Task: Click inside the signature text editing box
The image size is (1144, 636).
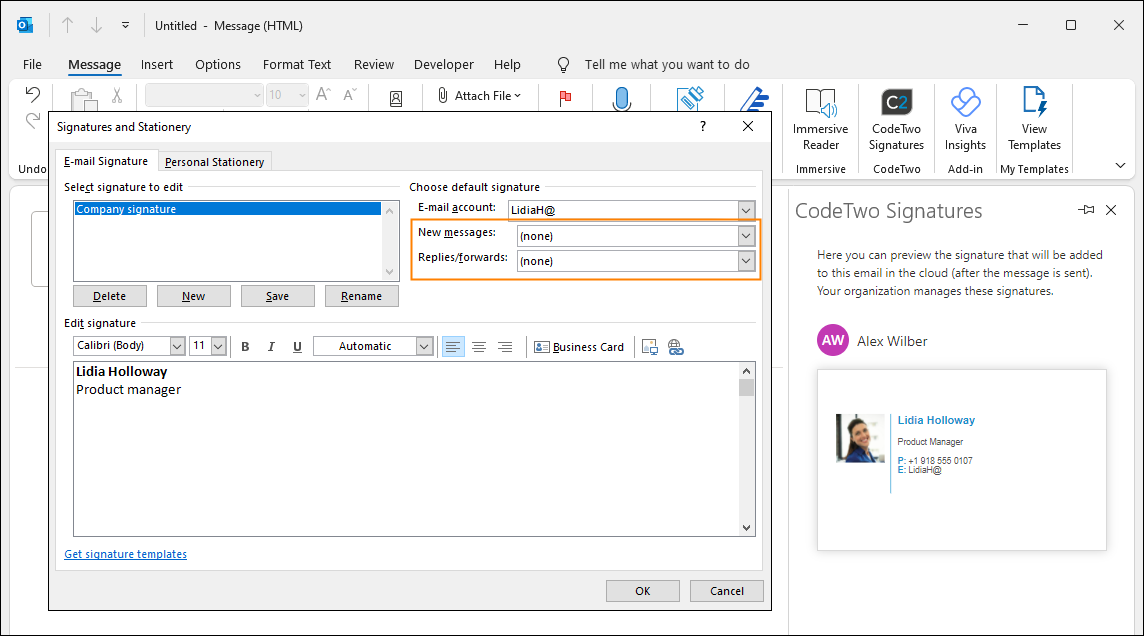Action: click(x=407, y=449)
